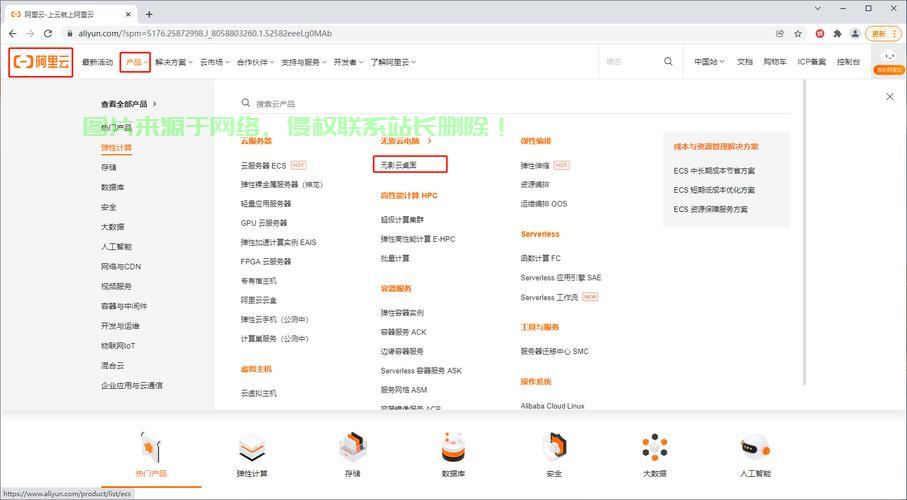Click the mega menu vertical scrollbar

coord(804,231)
